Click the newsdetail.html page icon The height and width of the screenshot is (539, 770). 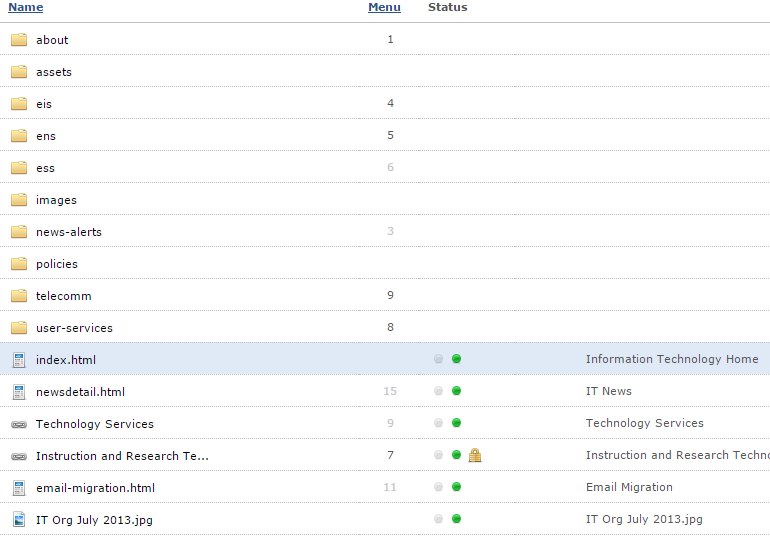coord(19,392)
